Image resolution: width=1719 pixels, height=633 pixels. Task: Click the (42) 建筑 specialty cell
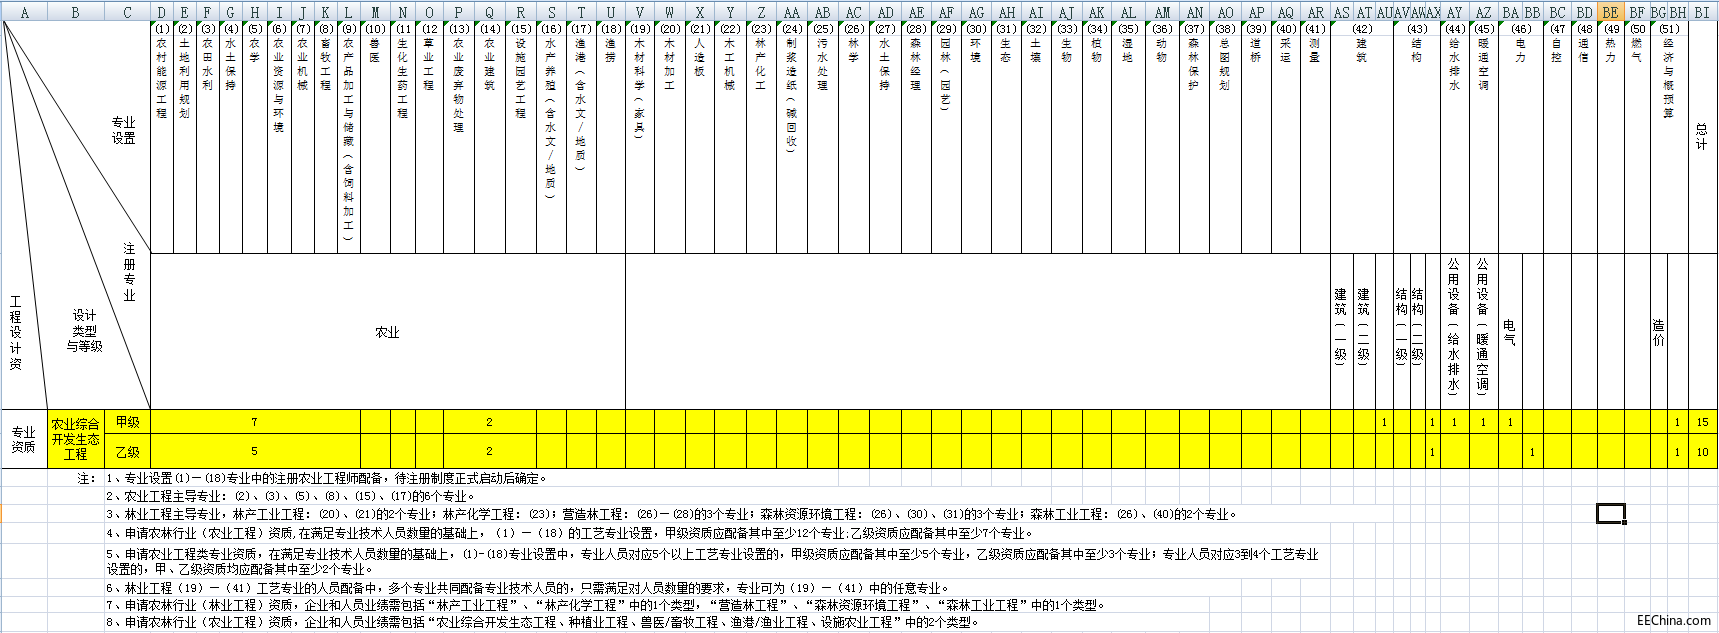click(x=1362, y=137)
